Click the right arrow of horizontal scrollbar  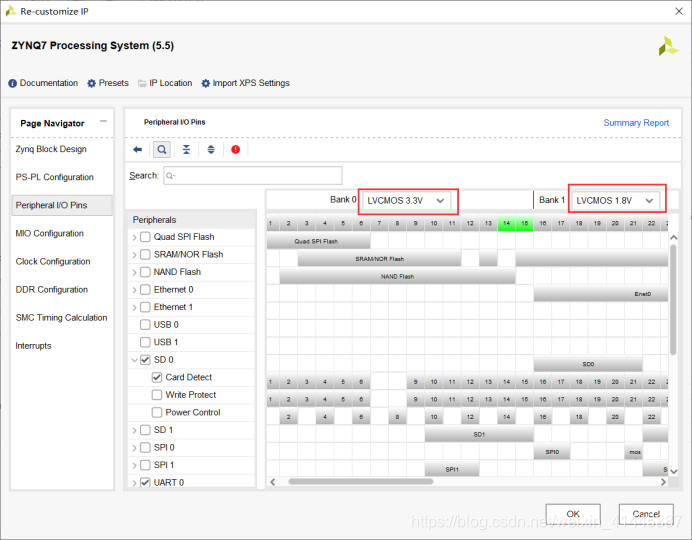[x=663, y=482]
